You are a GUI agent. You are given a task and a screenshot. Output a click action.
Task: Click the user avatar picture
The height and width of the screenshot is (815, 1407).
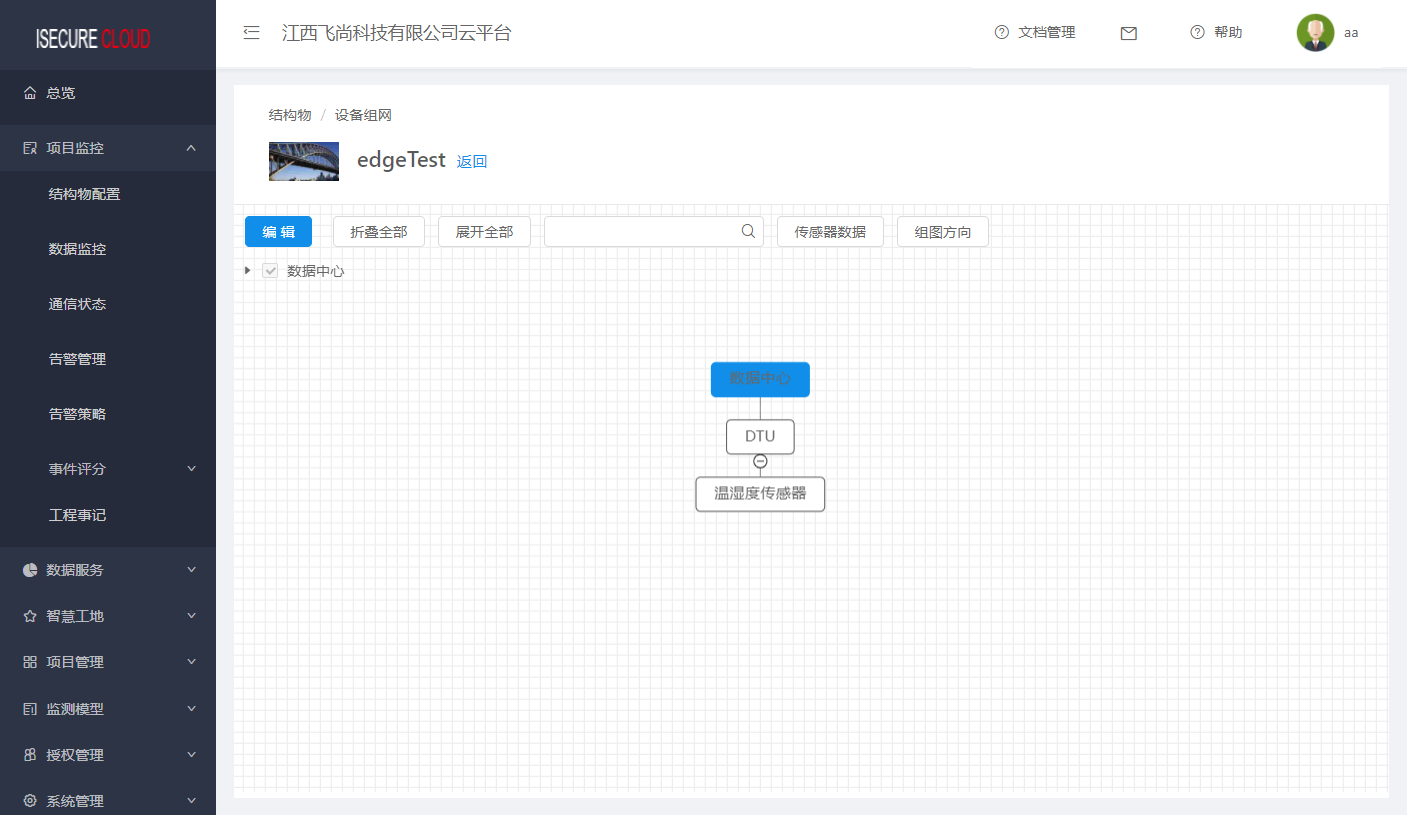(x=1315, y=33)
